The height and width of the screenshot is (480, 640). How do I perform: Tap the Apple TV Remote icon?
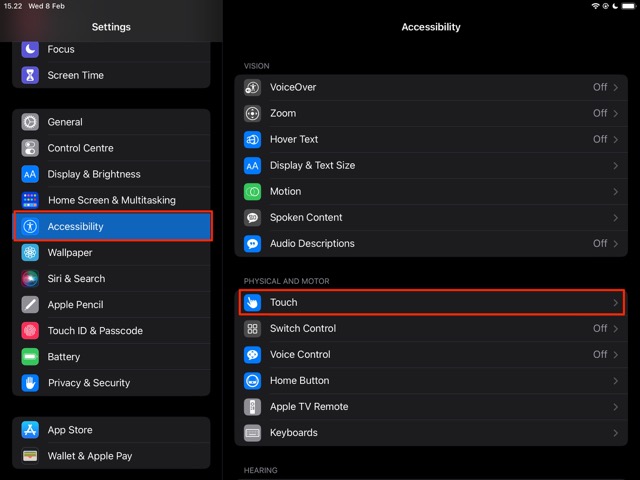tap(253, 407)
